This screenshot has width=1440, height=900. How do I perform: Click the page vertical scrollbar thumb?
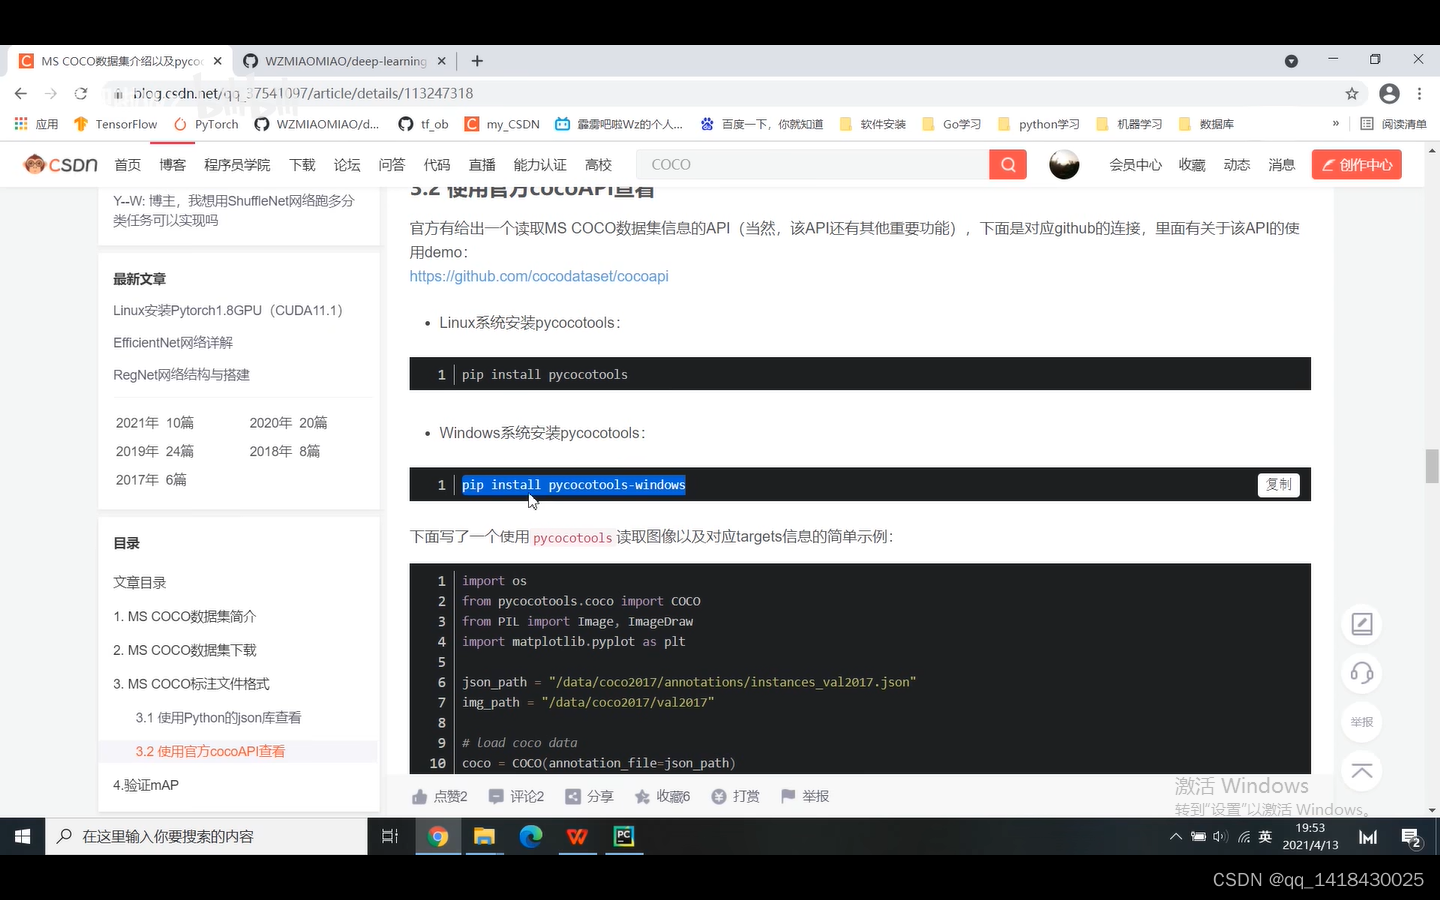(1432, 467)
